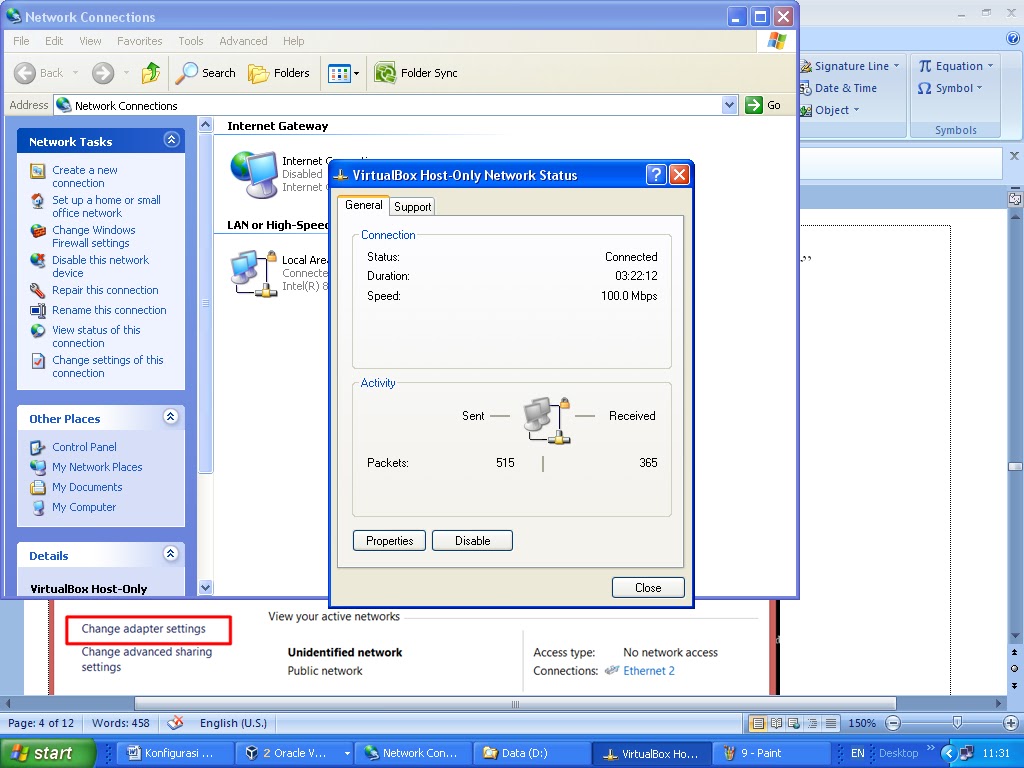Click the Ethernet 2 link in document

coord(648,671)
